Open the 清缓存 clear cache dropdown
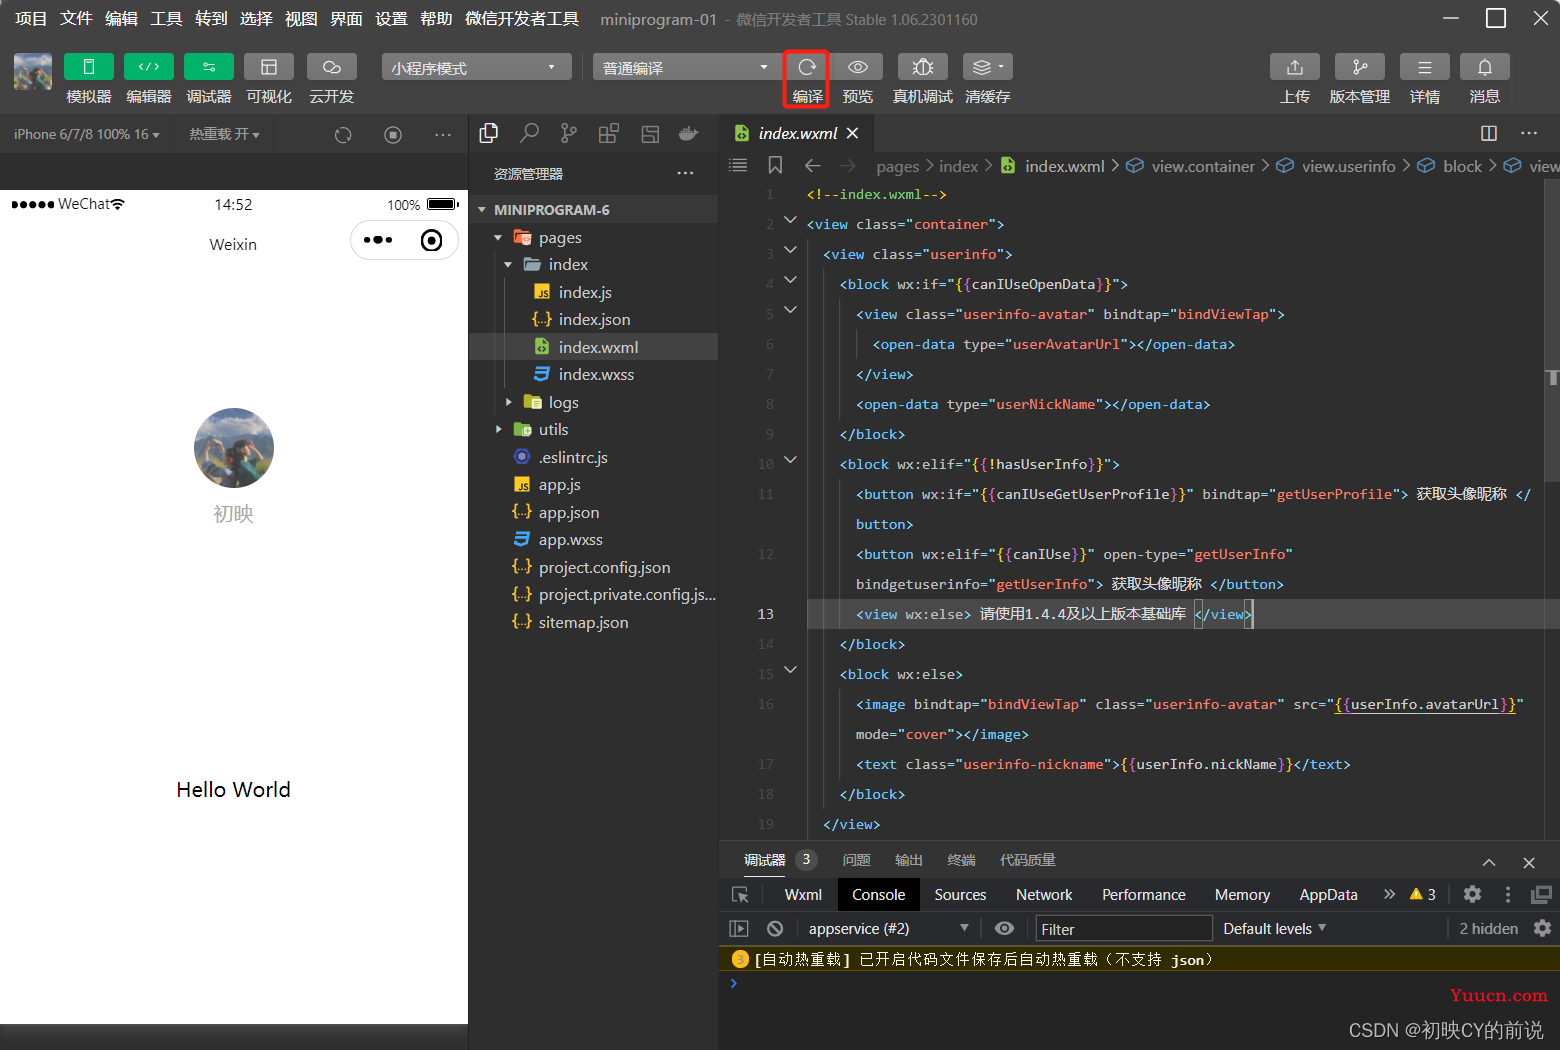 click(x=987, y=67)
